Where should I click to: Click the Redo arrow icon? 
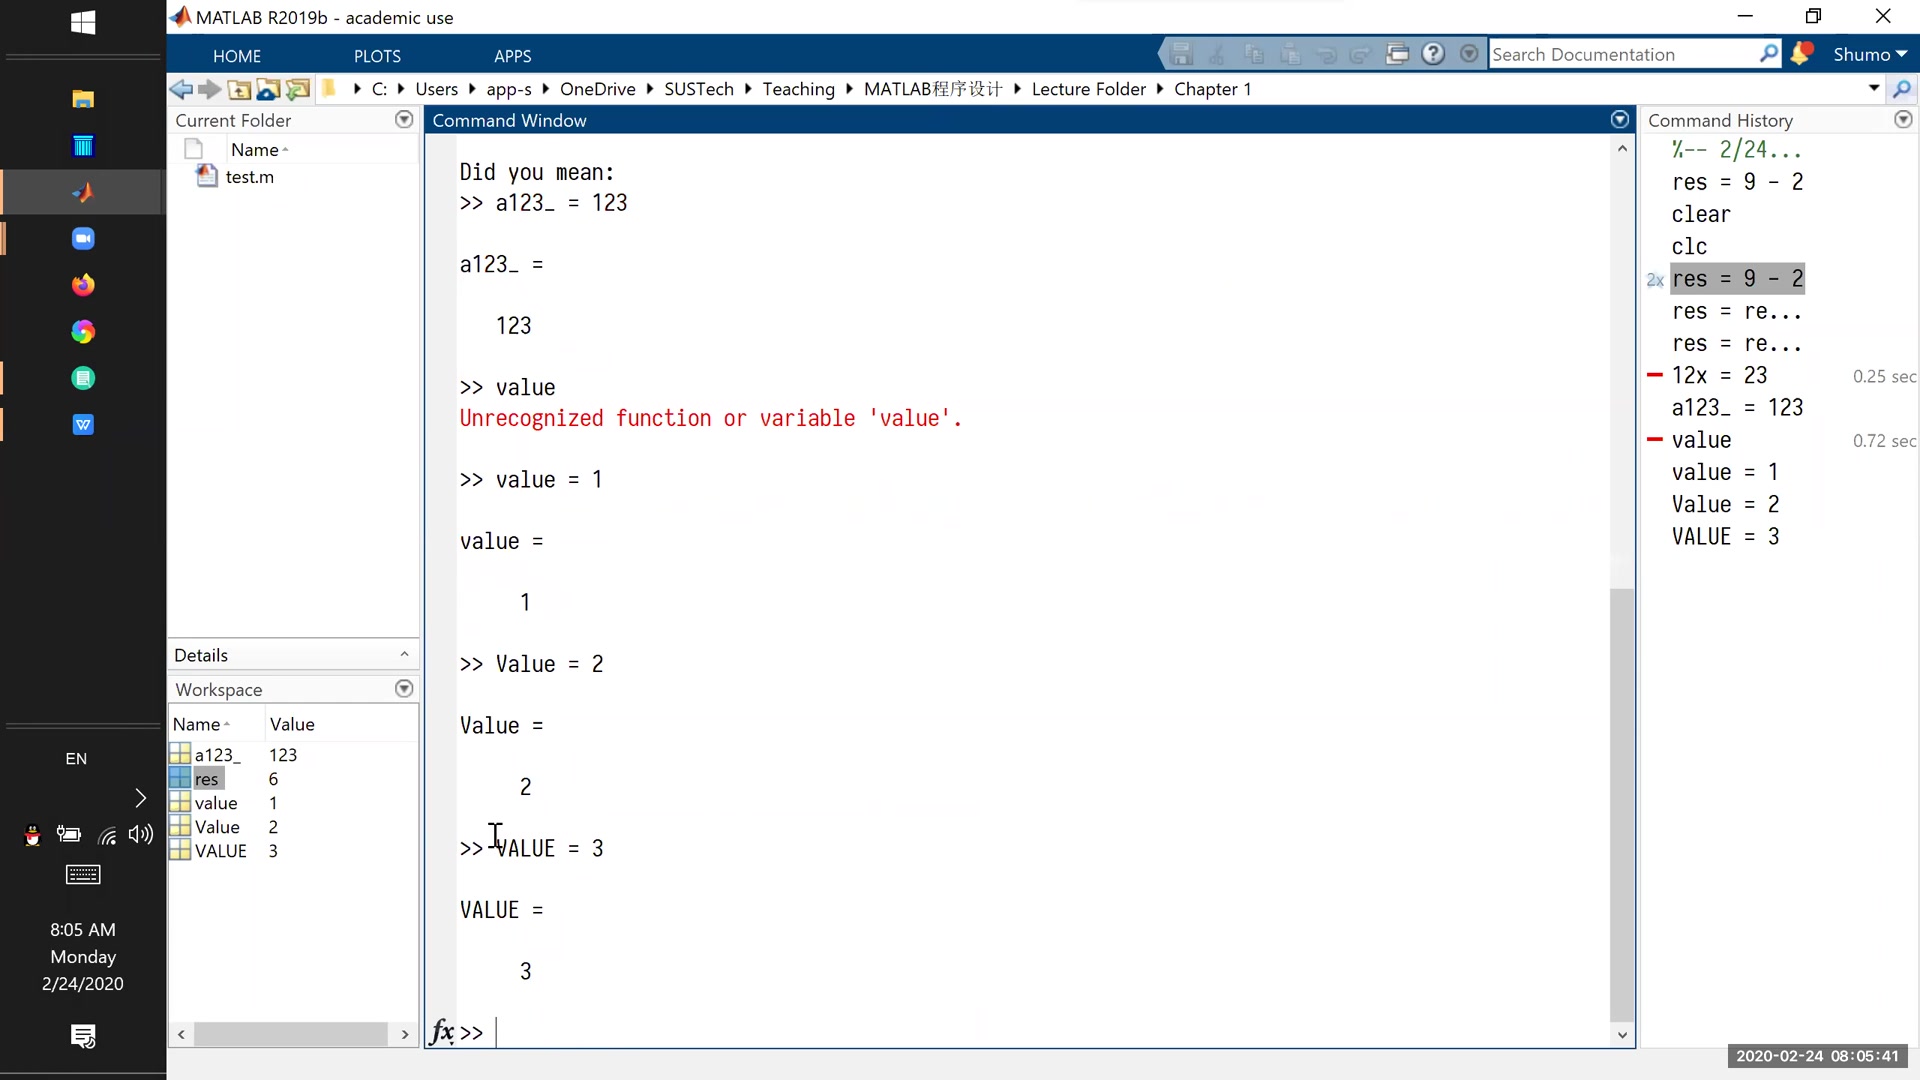1361,54
